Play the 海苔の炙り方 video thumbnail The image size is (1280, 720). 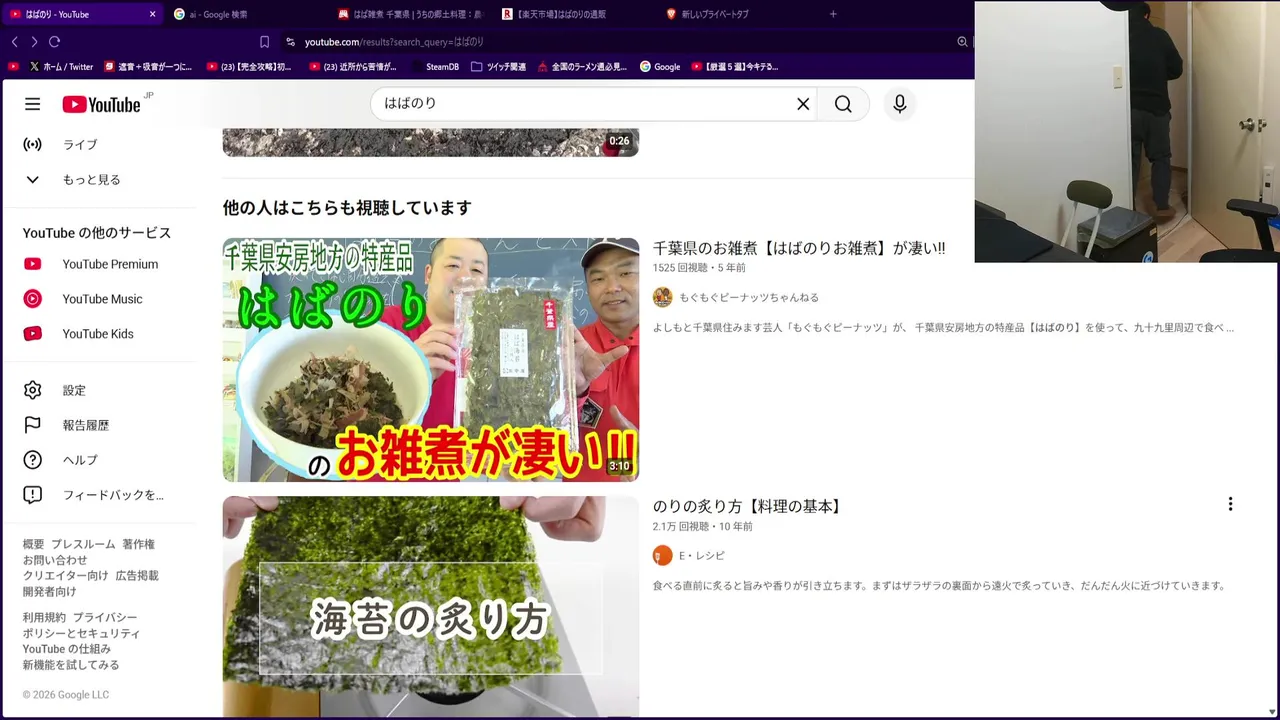(x=431, y=607)
